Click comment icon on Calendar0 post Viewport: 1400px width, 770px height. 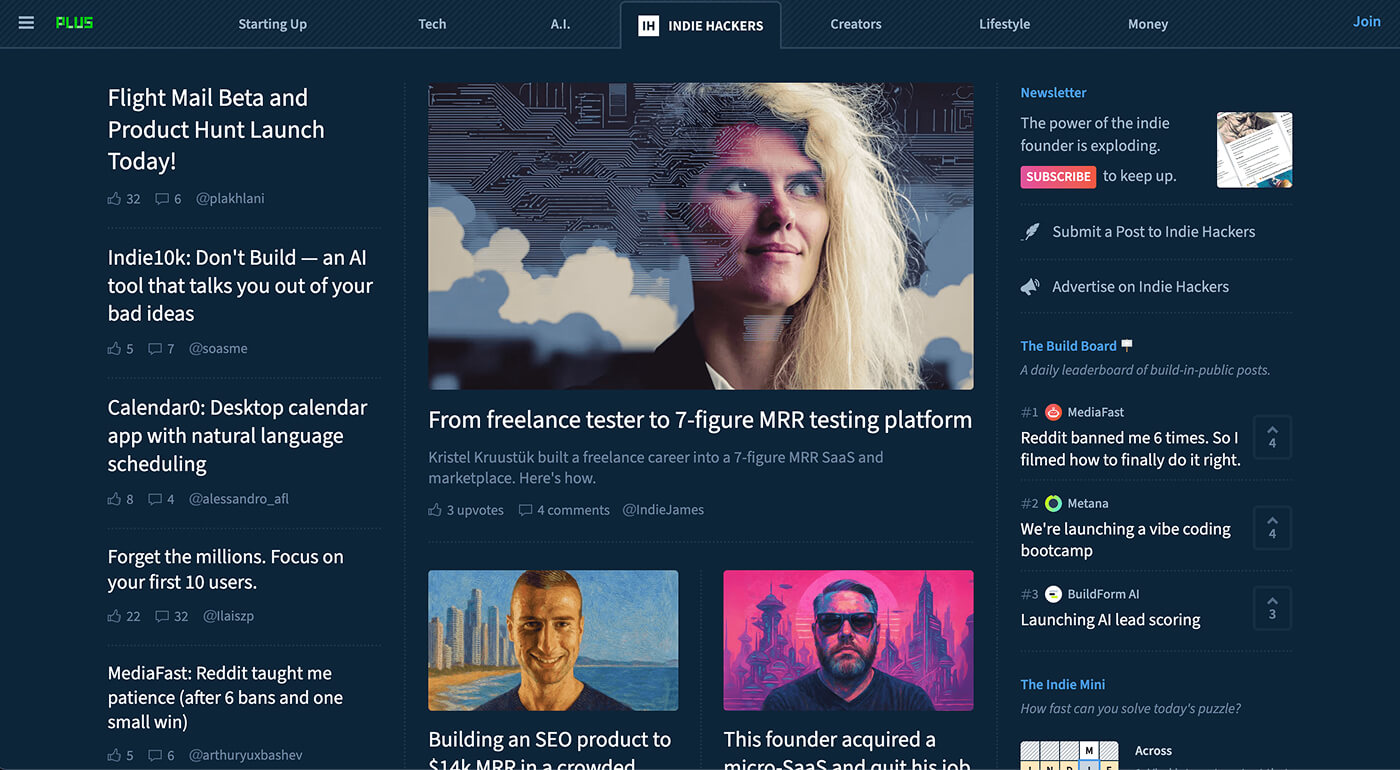[x=155, y=499]
